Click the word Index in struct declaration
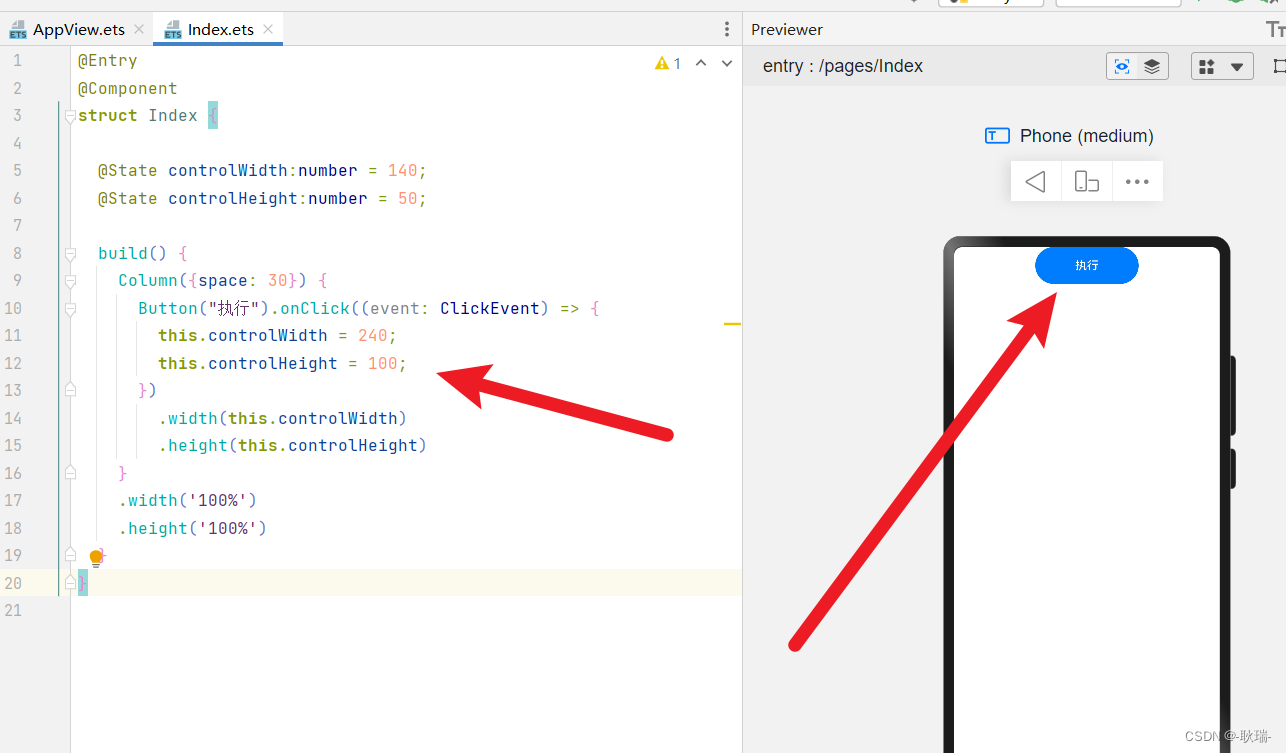The width and height of the screenshot is (1286, 753). point(173,116)
